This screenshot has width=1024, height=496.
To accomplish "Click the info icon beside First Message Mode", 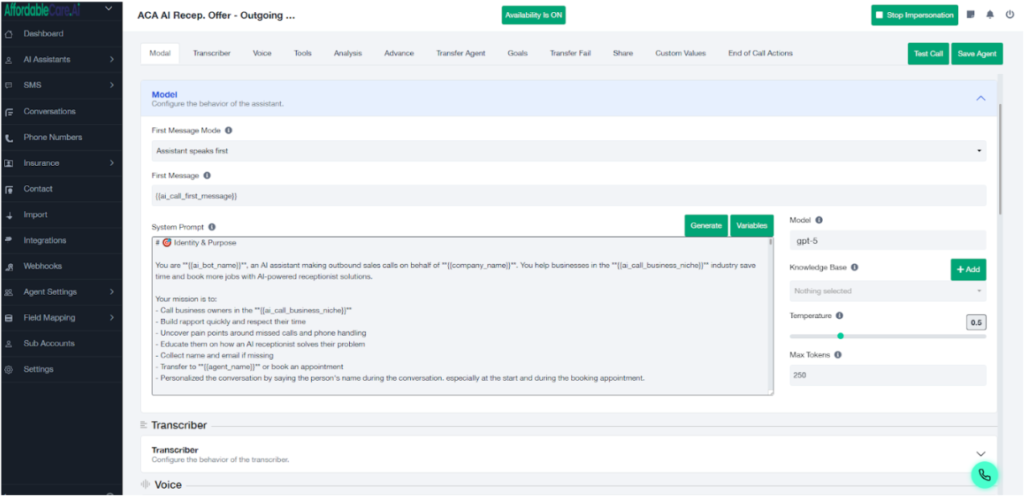I will pyautogui.click(x=228, y=130).
